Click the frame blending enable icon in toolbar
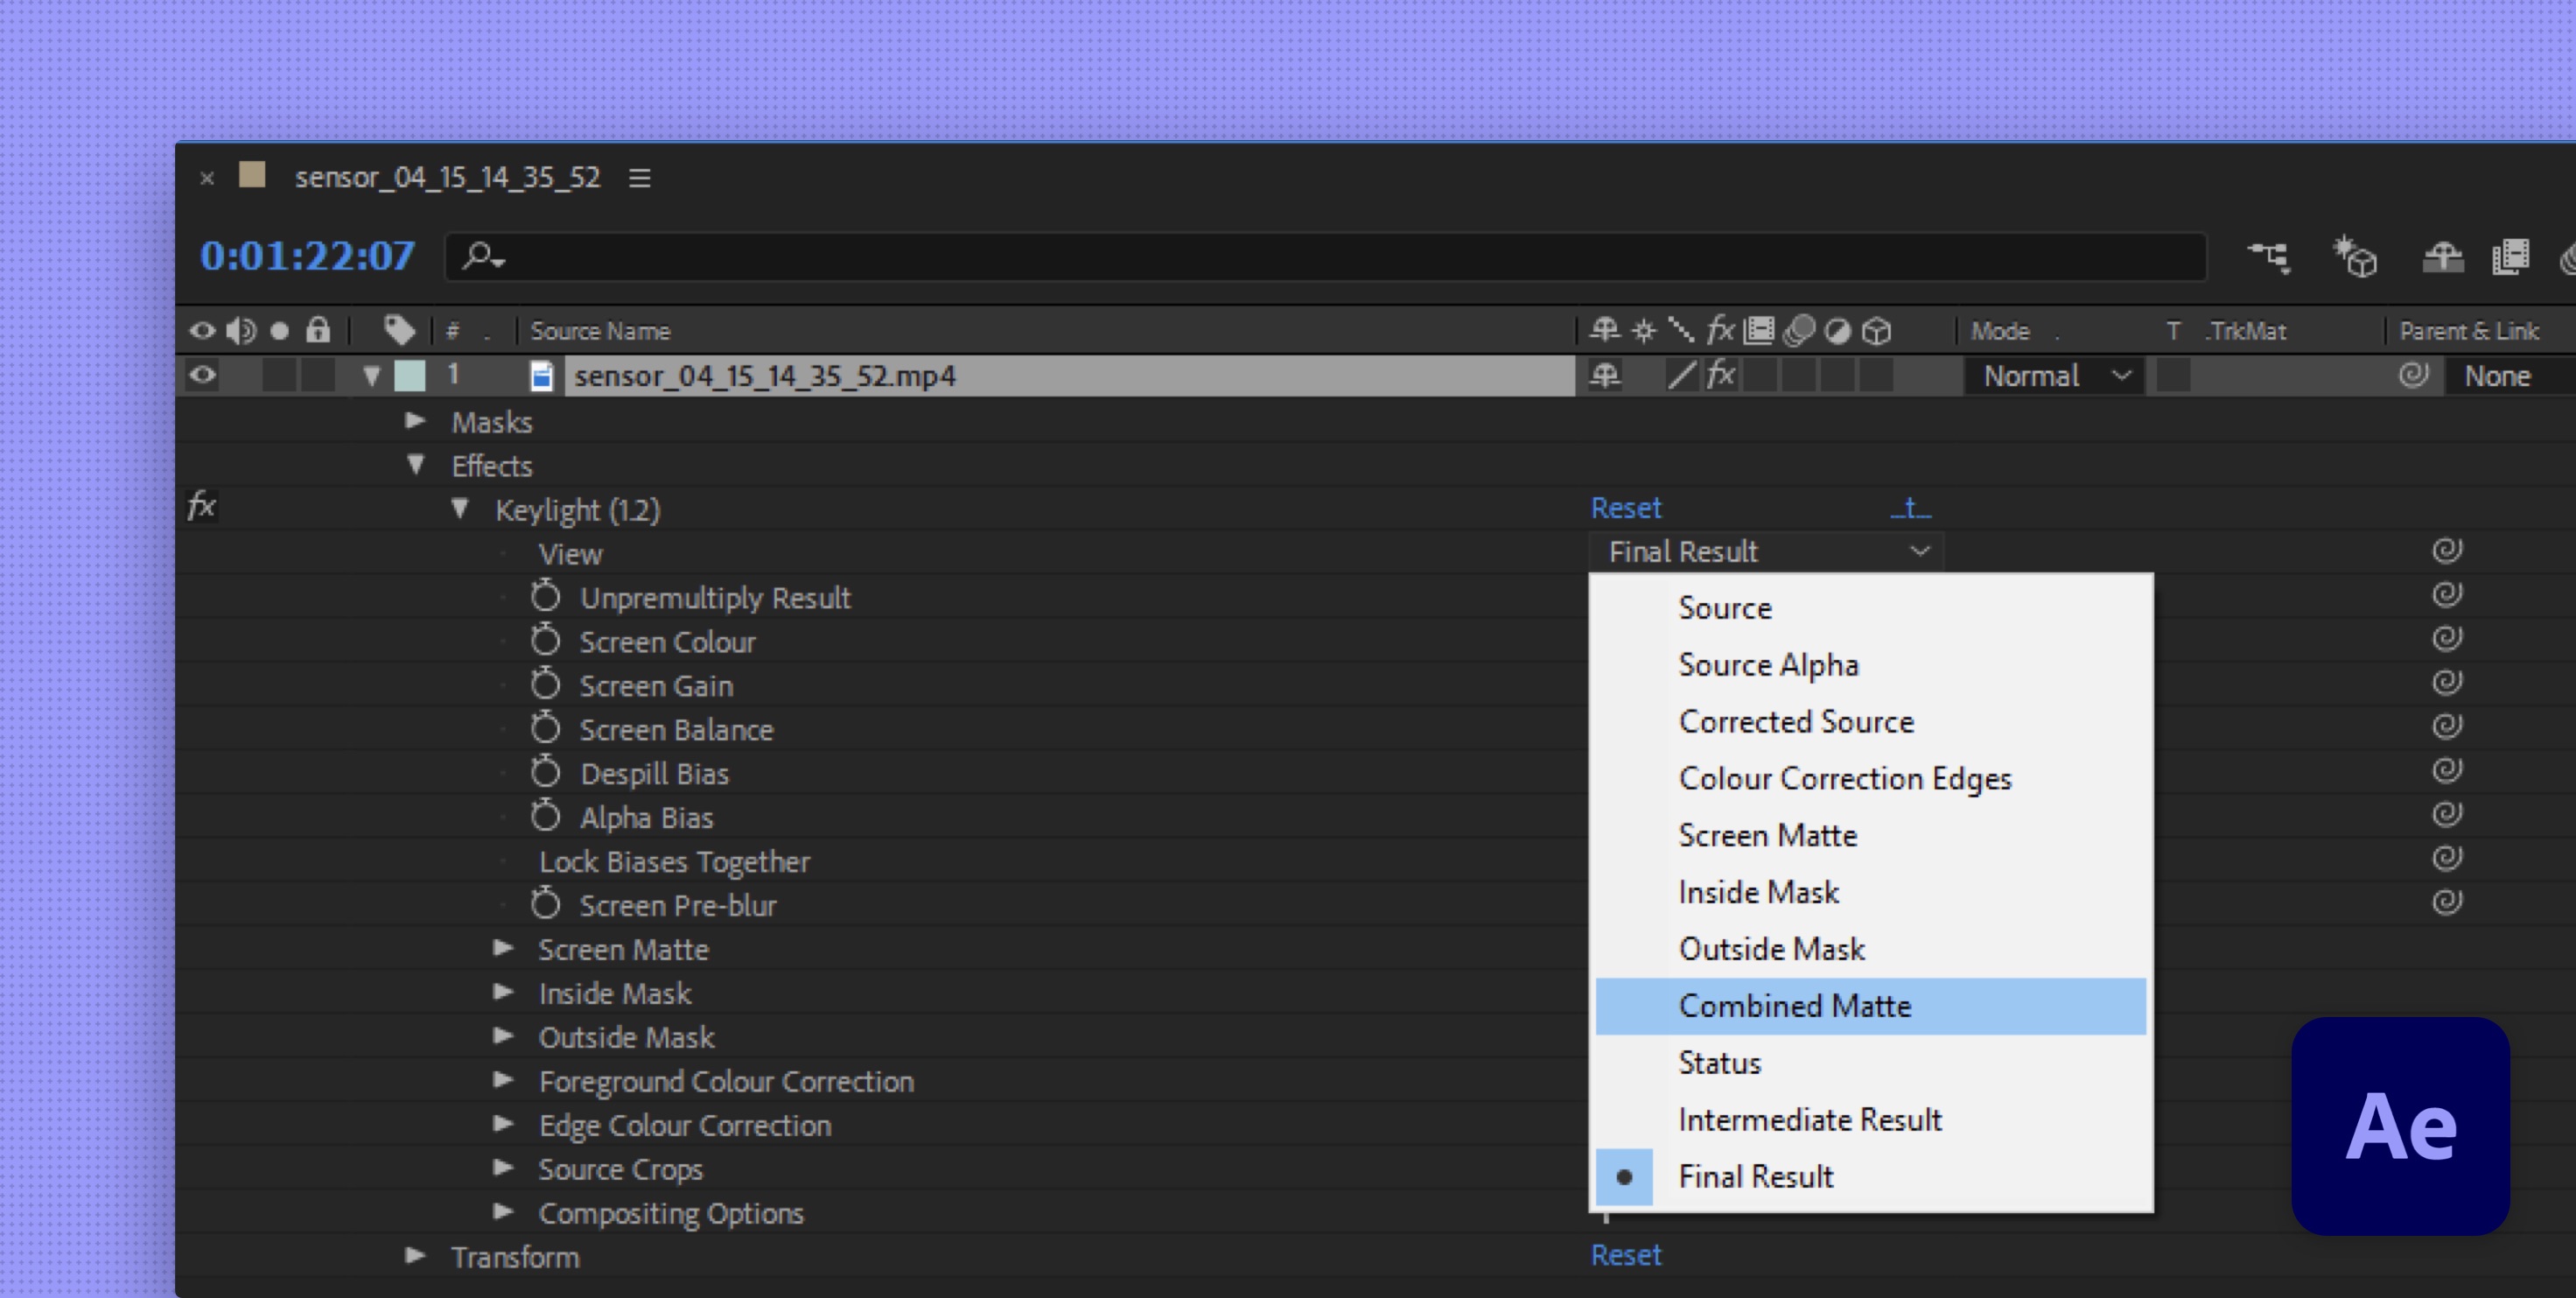The width and height of the screenshot is (2576, 1298). [x=2510, y=258]
